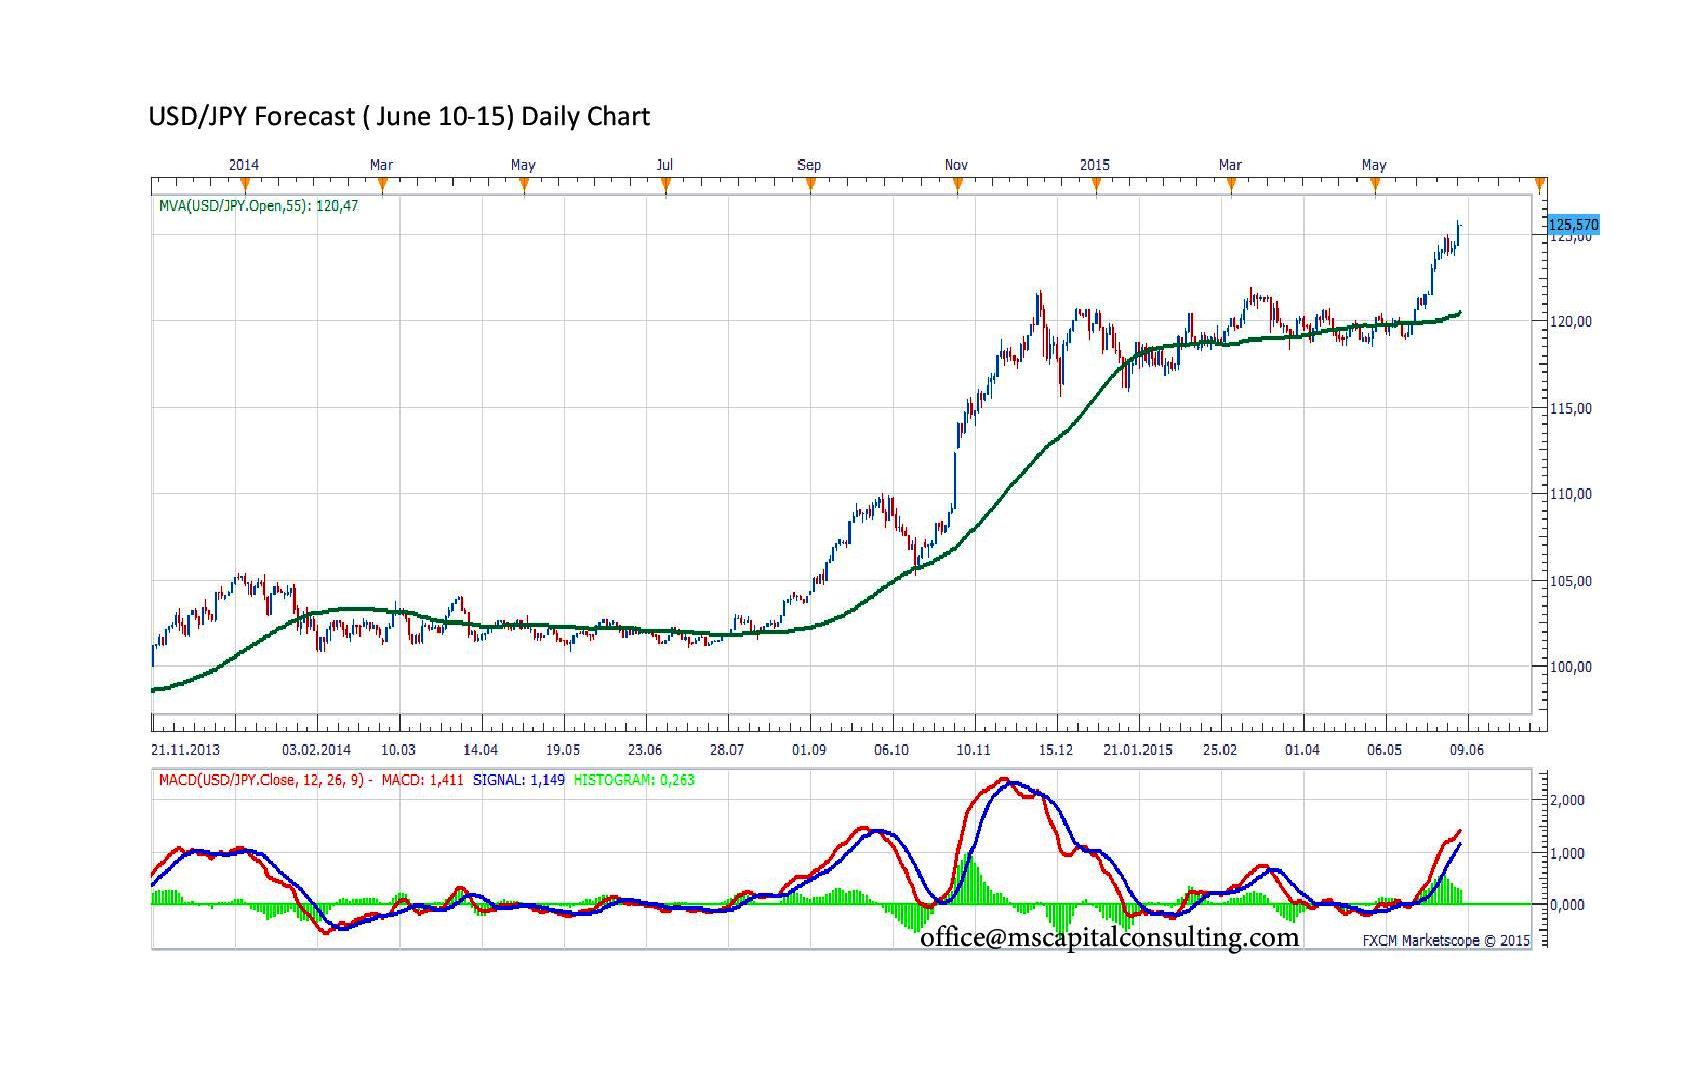Click the 01.09 date label

click(809, 750)
